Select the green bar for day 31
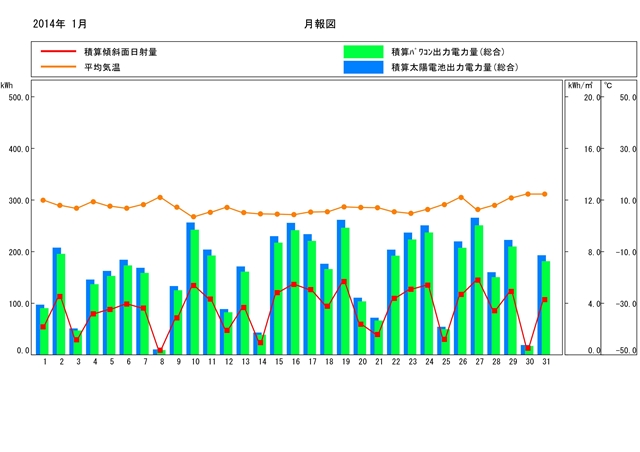The width and height of the screenshot is (640, 452). coord(546,308)
